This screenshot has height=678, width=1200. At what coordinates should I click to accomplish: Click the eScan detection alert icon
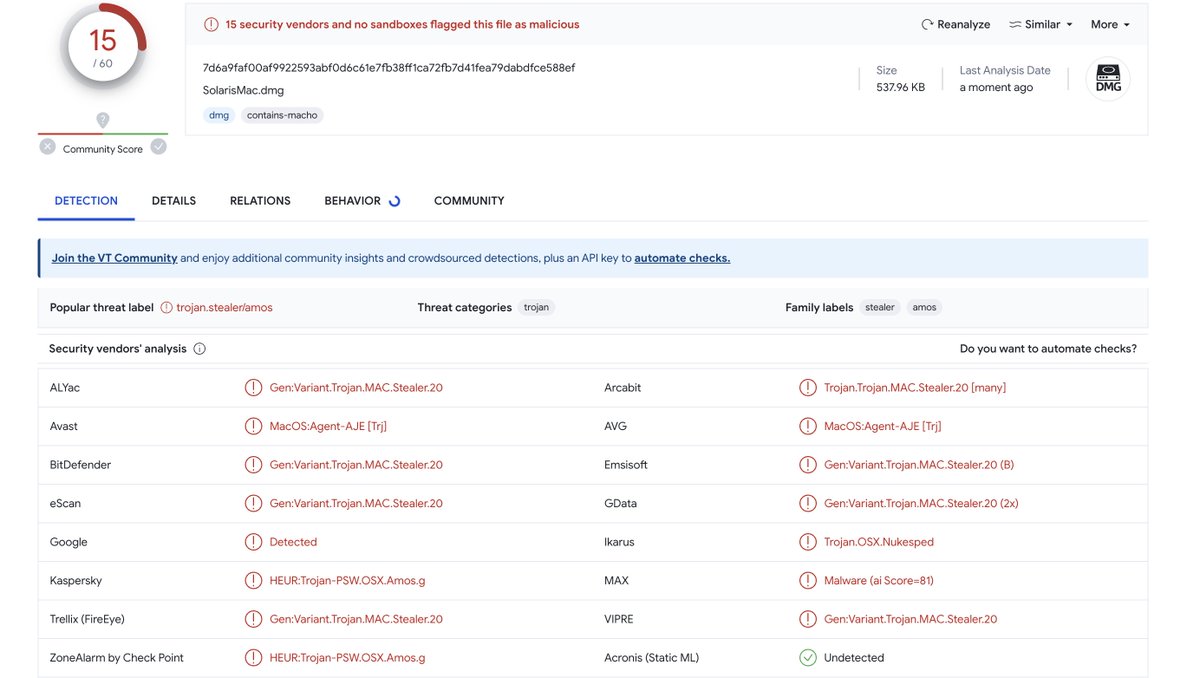click(253, 503)
